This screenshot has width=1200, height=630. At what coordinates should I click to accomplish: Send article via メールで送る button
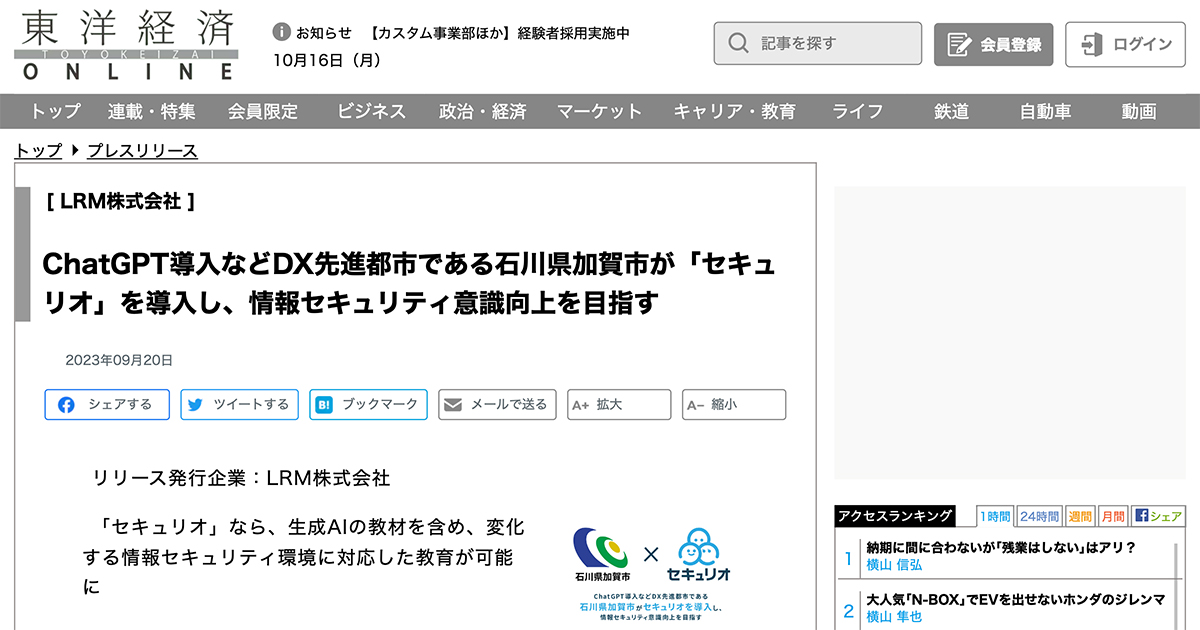tap(497, 405)
